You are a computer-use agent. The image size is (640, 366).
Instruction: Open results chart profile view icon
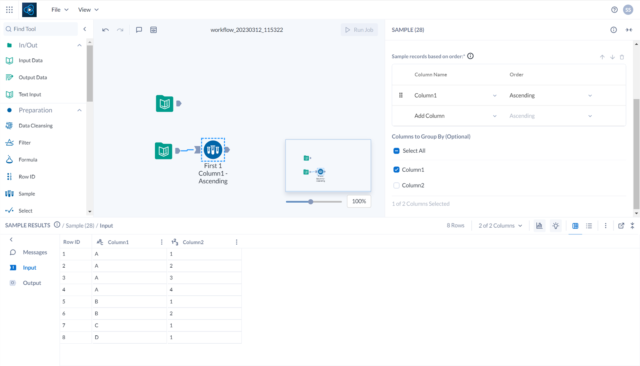539,226
